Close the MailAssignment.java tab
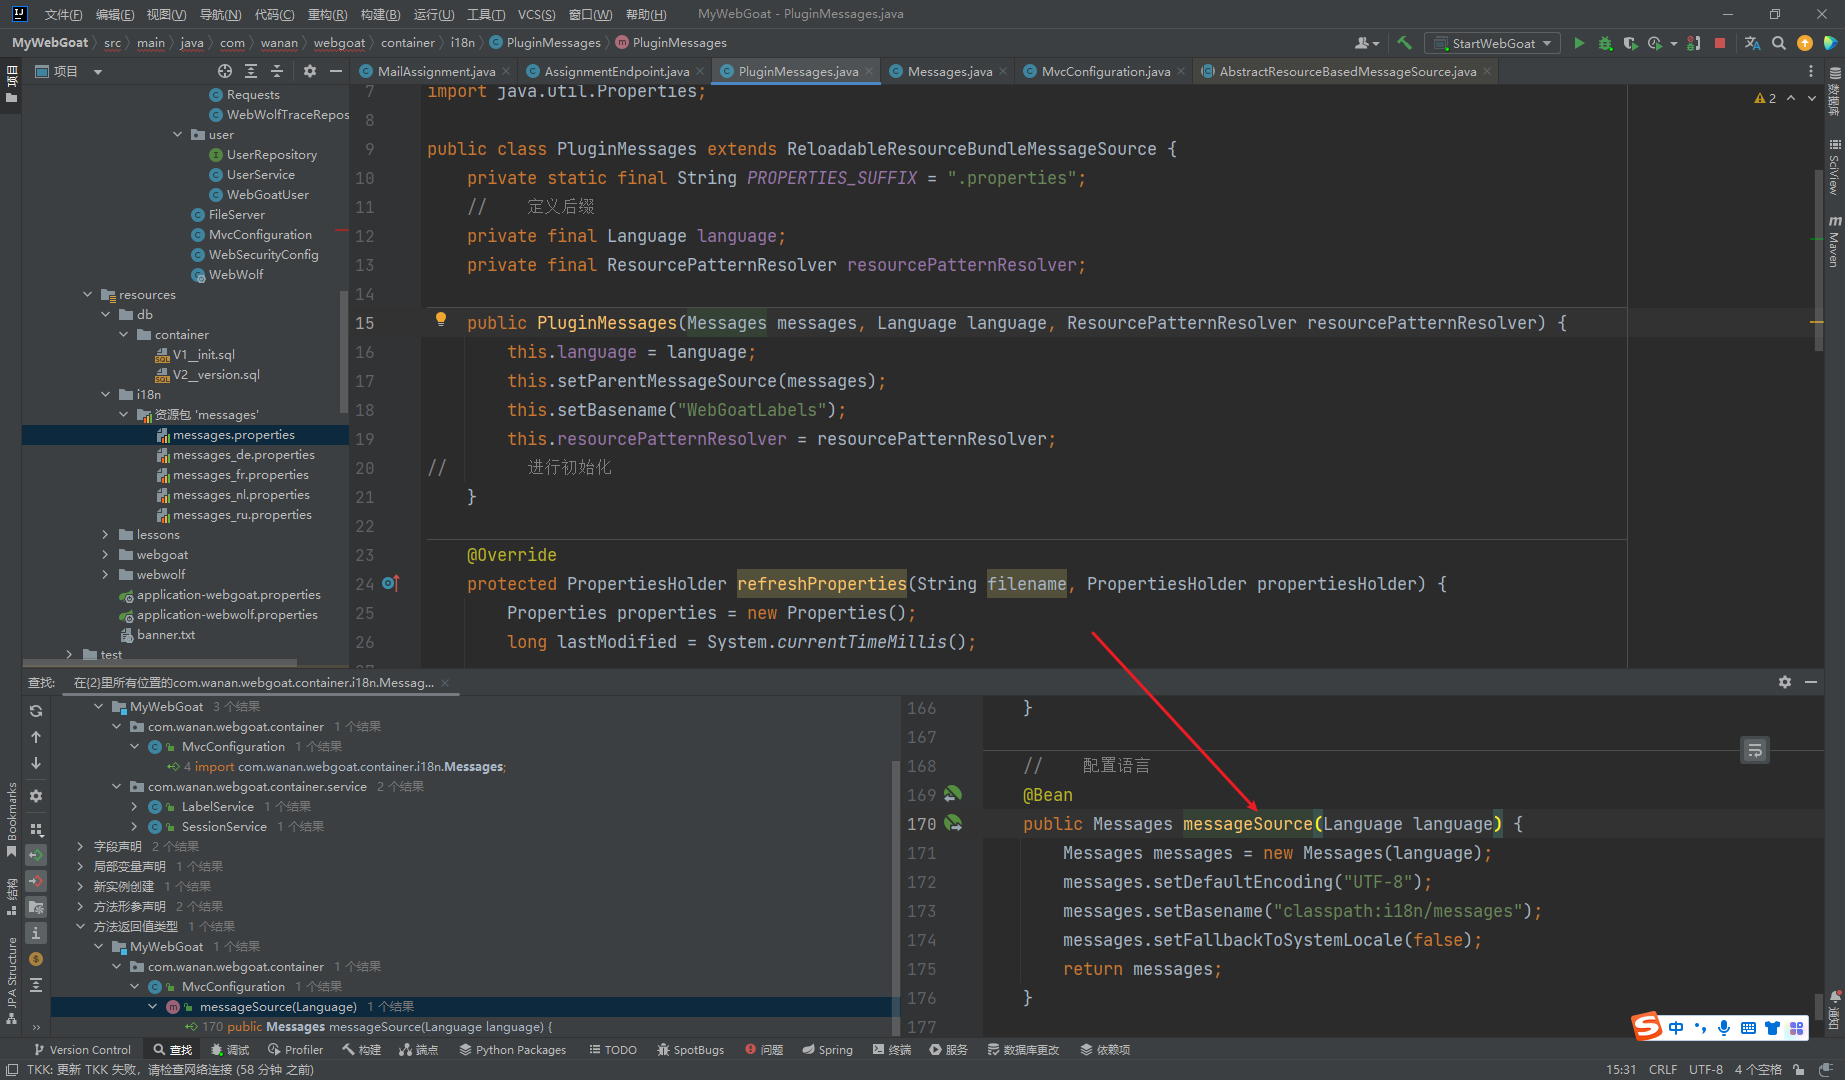1845x1080 pixels. pyautogui.click(x=506, y=71)
